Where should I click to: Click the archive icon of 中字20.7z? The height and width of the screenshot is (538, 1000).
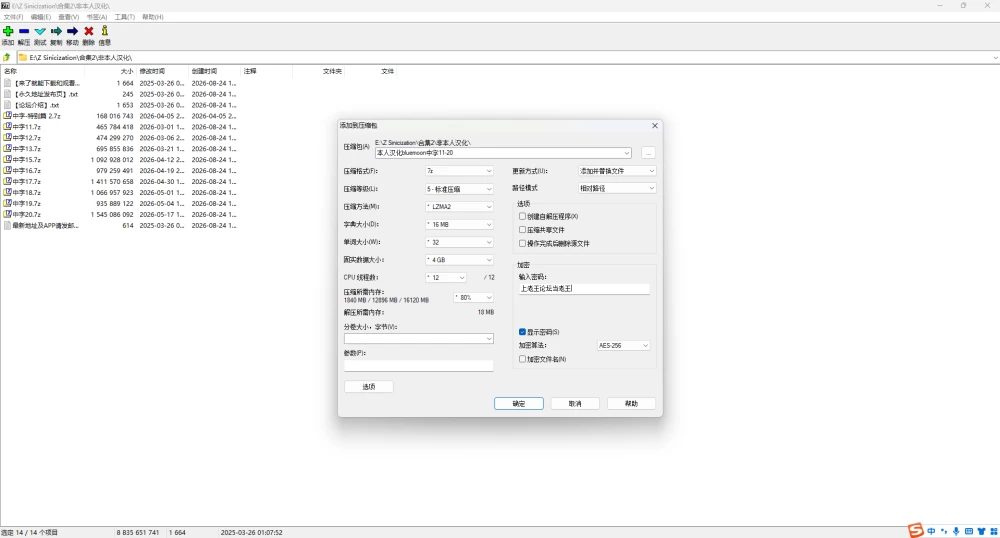pos(7,214)
